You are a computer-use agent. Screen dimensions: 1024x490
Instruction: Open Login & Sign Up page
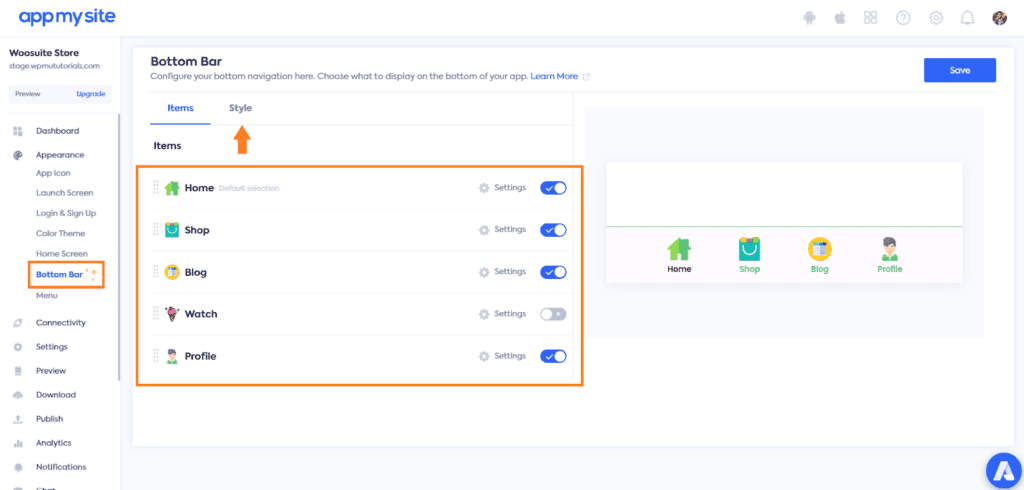coord(66,213)
